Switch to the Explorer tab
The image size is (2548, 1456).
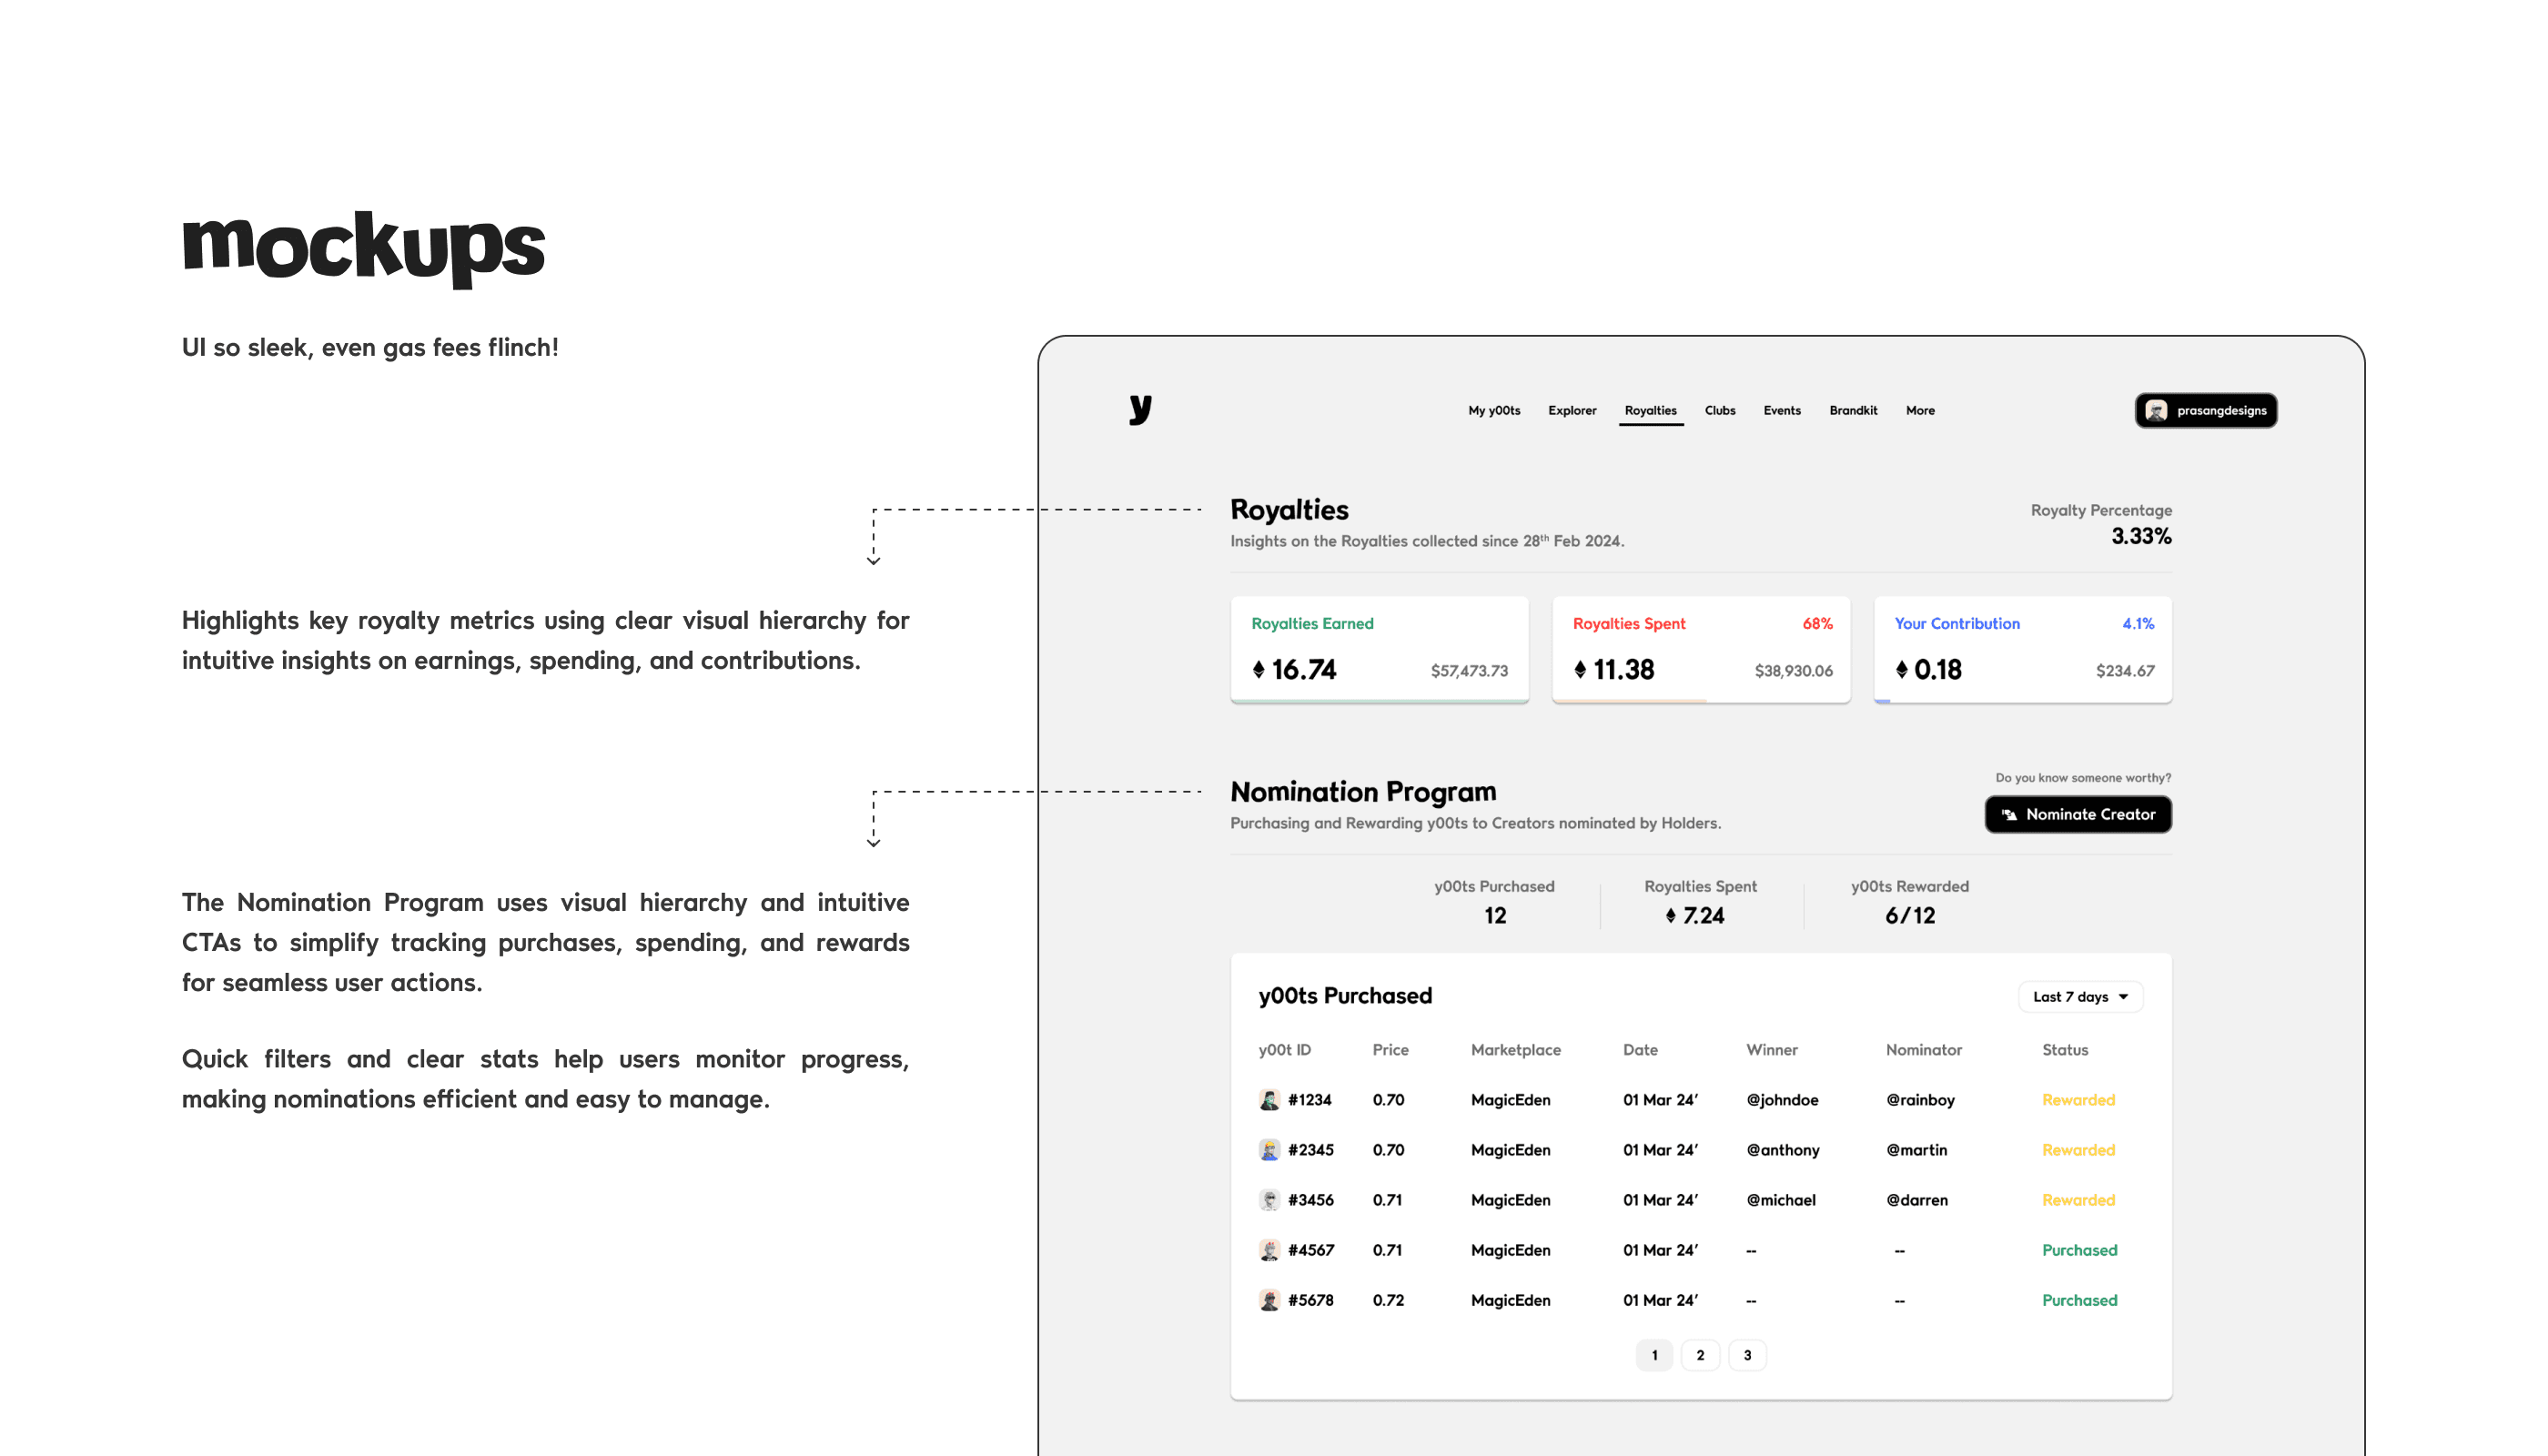coord(1572,411)
